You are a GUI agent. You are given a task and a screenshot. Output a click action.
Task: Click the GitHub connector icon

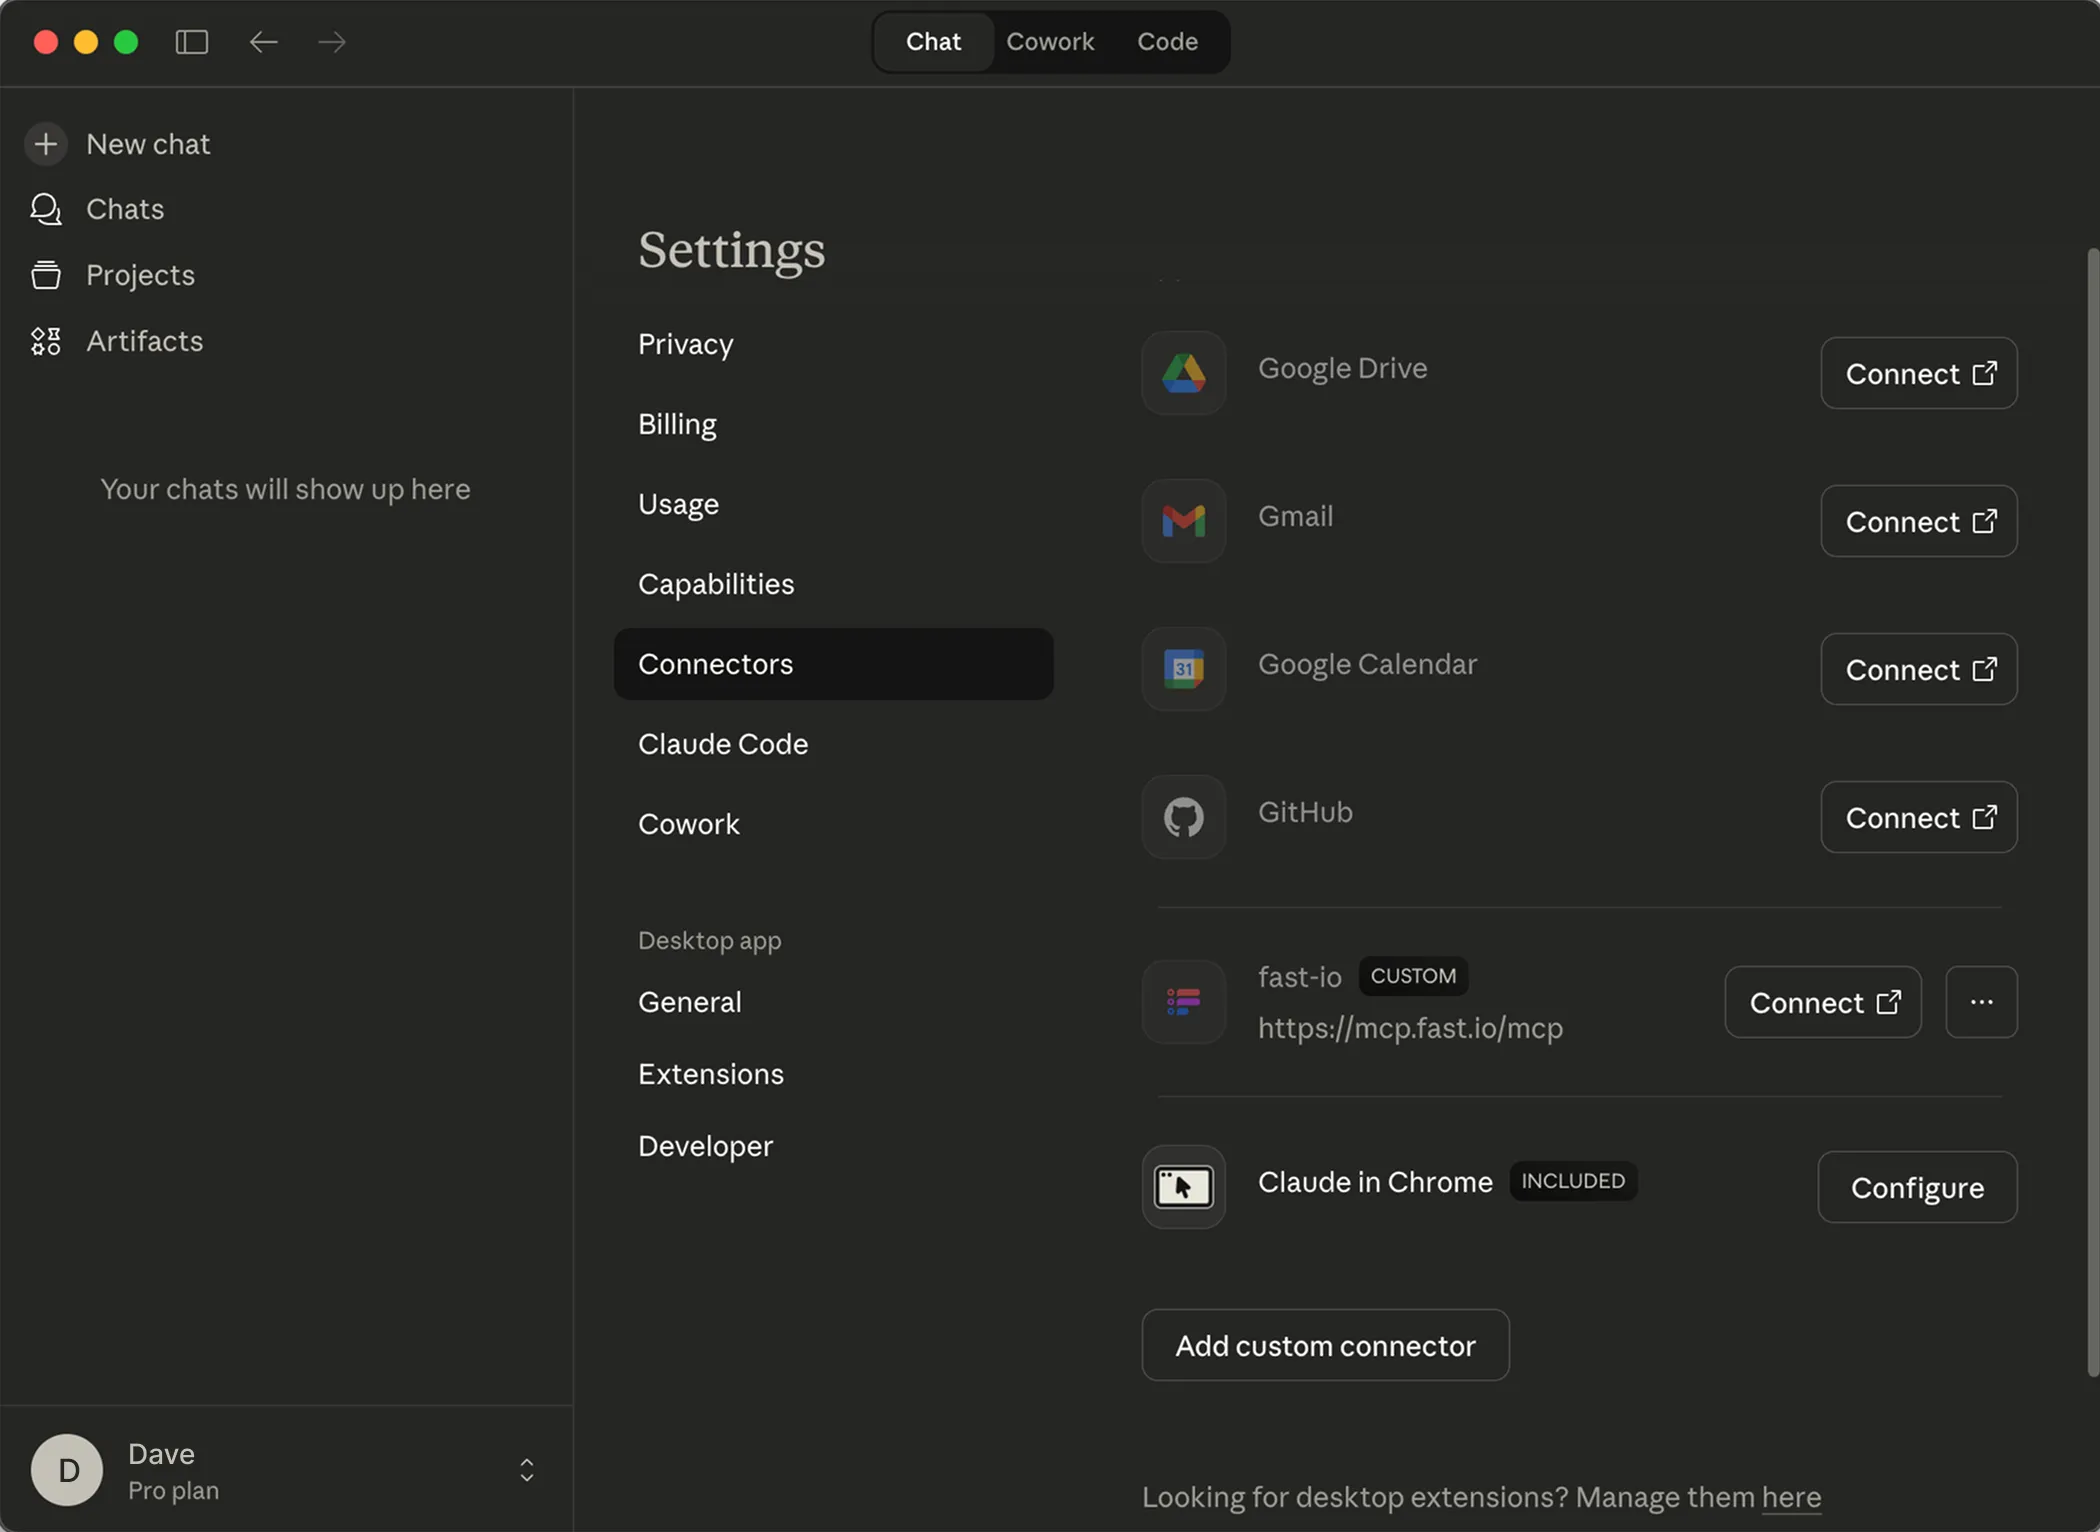pos(1183,817)
